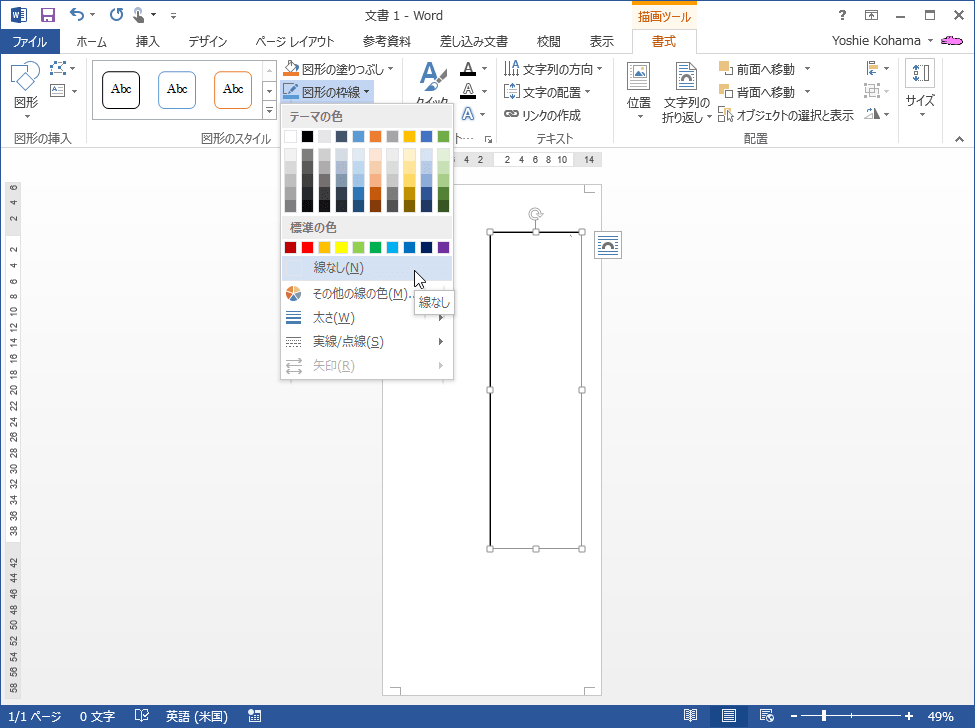975x728 pixels.
Task: Apply the black outline Abc shape style
Action: [121, 90]
